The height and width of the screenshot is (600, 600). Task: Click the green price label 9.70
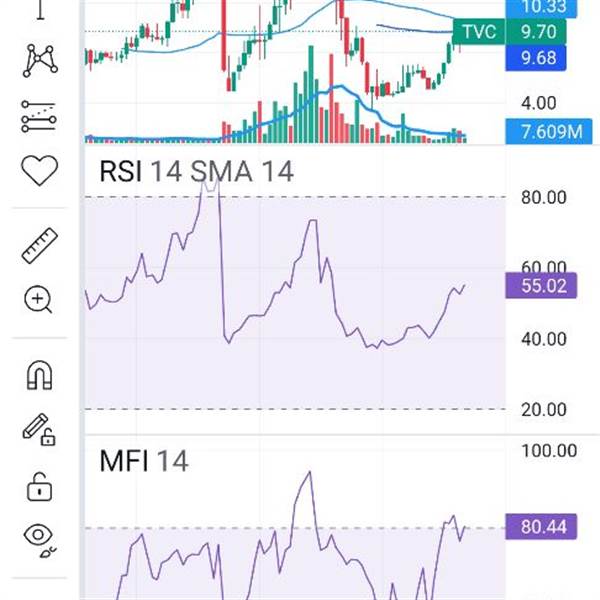(536, 31)
